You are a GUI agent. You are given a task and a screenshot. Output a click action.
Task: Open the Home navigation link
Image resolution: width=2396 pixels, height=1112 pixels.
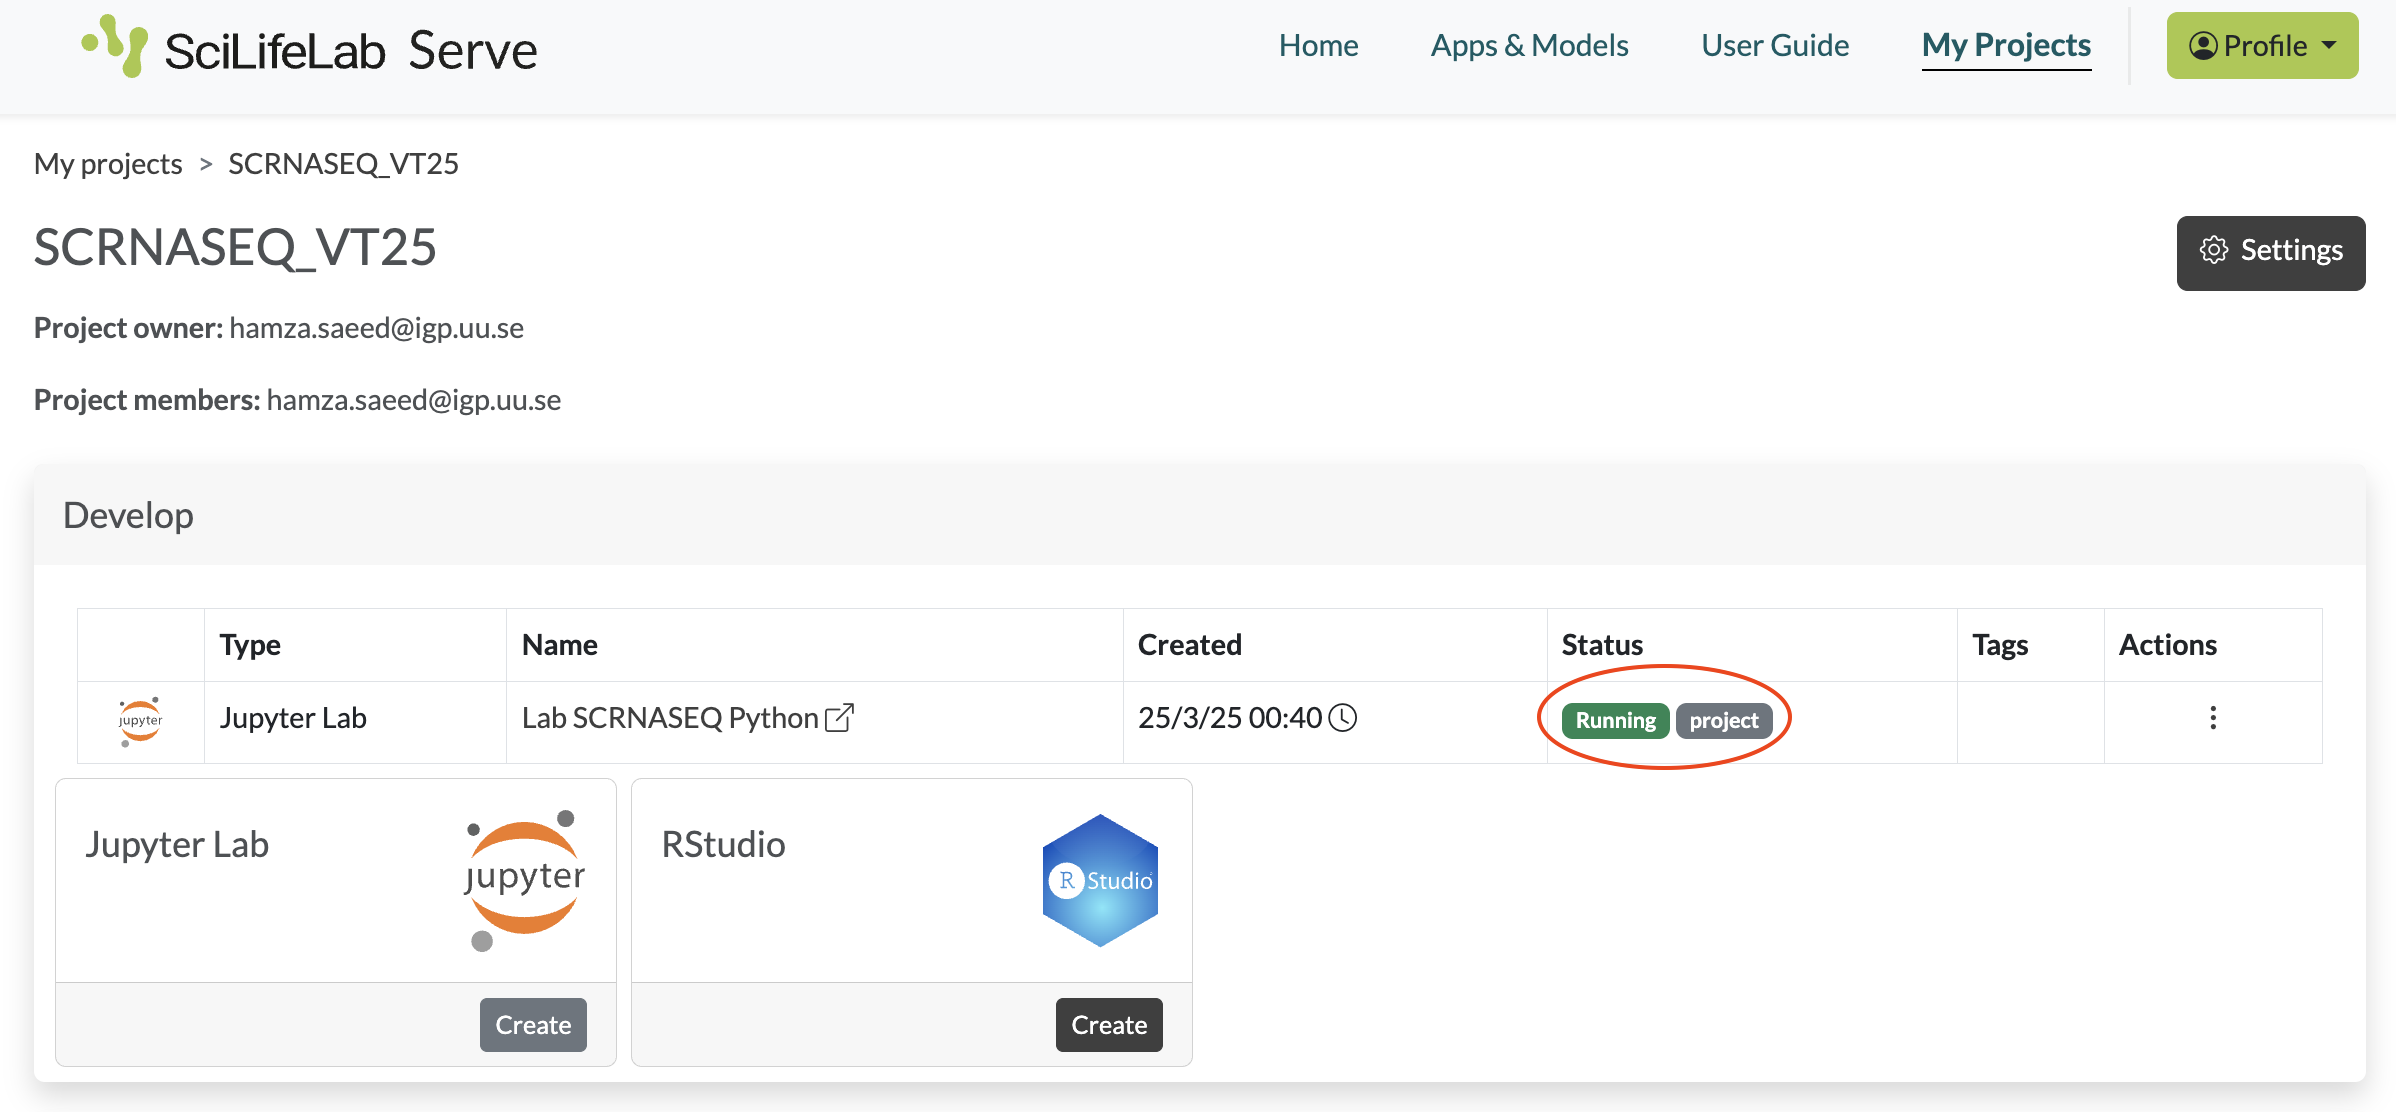click(1318, 46)
